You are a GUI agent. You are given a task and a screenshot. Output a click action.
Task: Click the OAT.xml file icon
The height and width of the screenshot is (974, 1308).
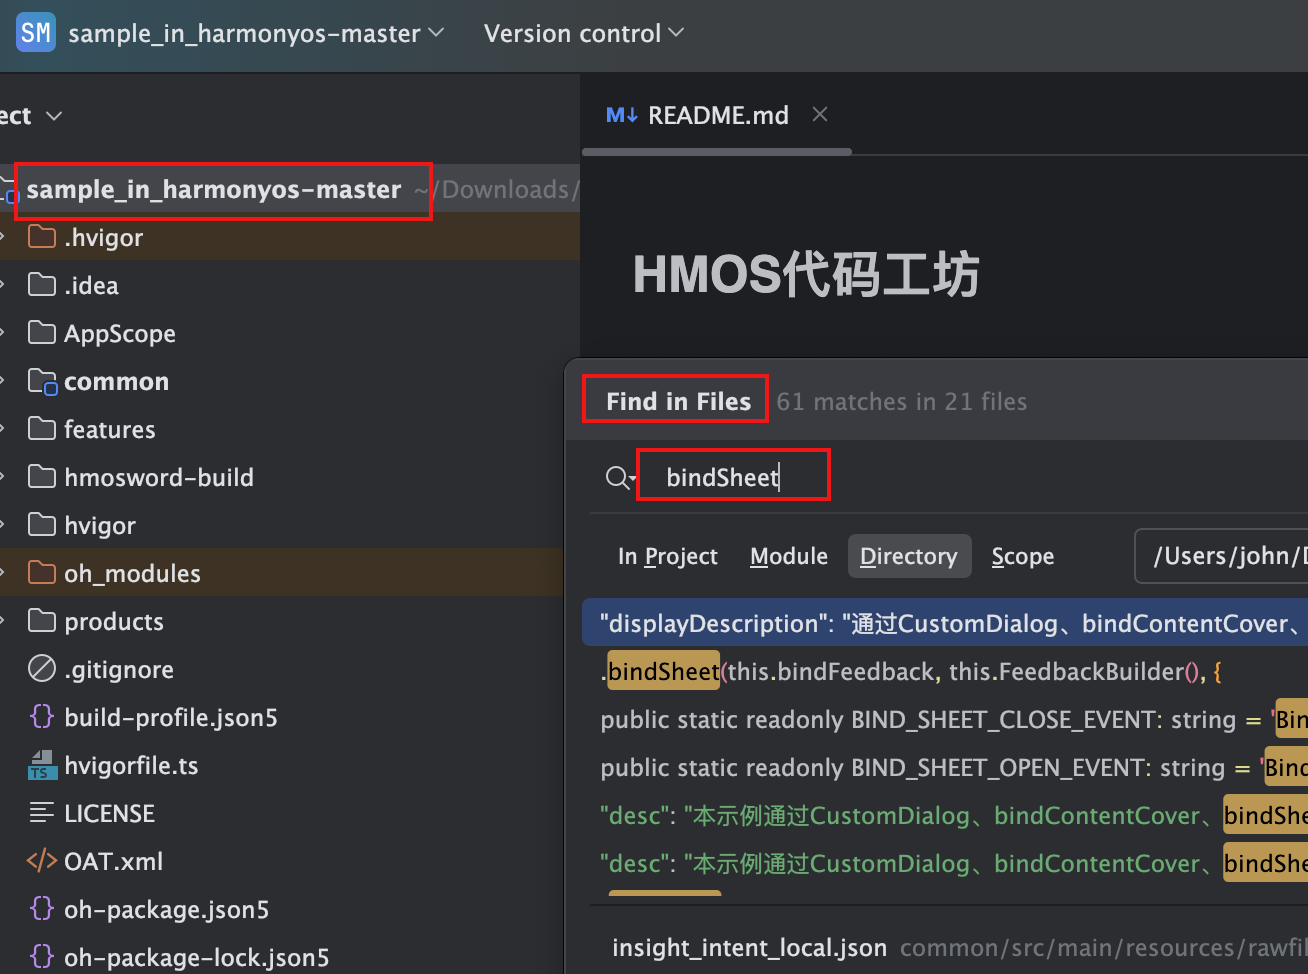point(42,861)
